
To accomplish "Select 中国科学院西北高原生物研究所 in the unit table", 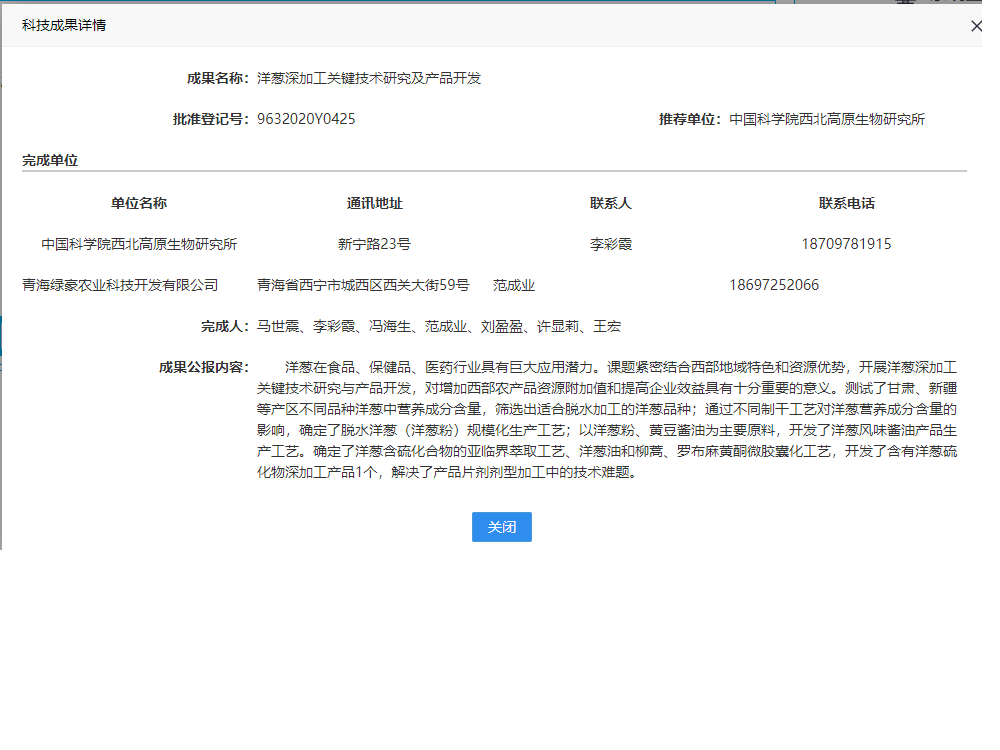I will point(139,244).
